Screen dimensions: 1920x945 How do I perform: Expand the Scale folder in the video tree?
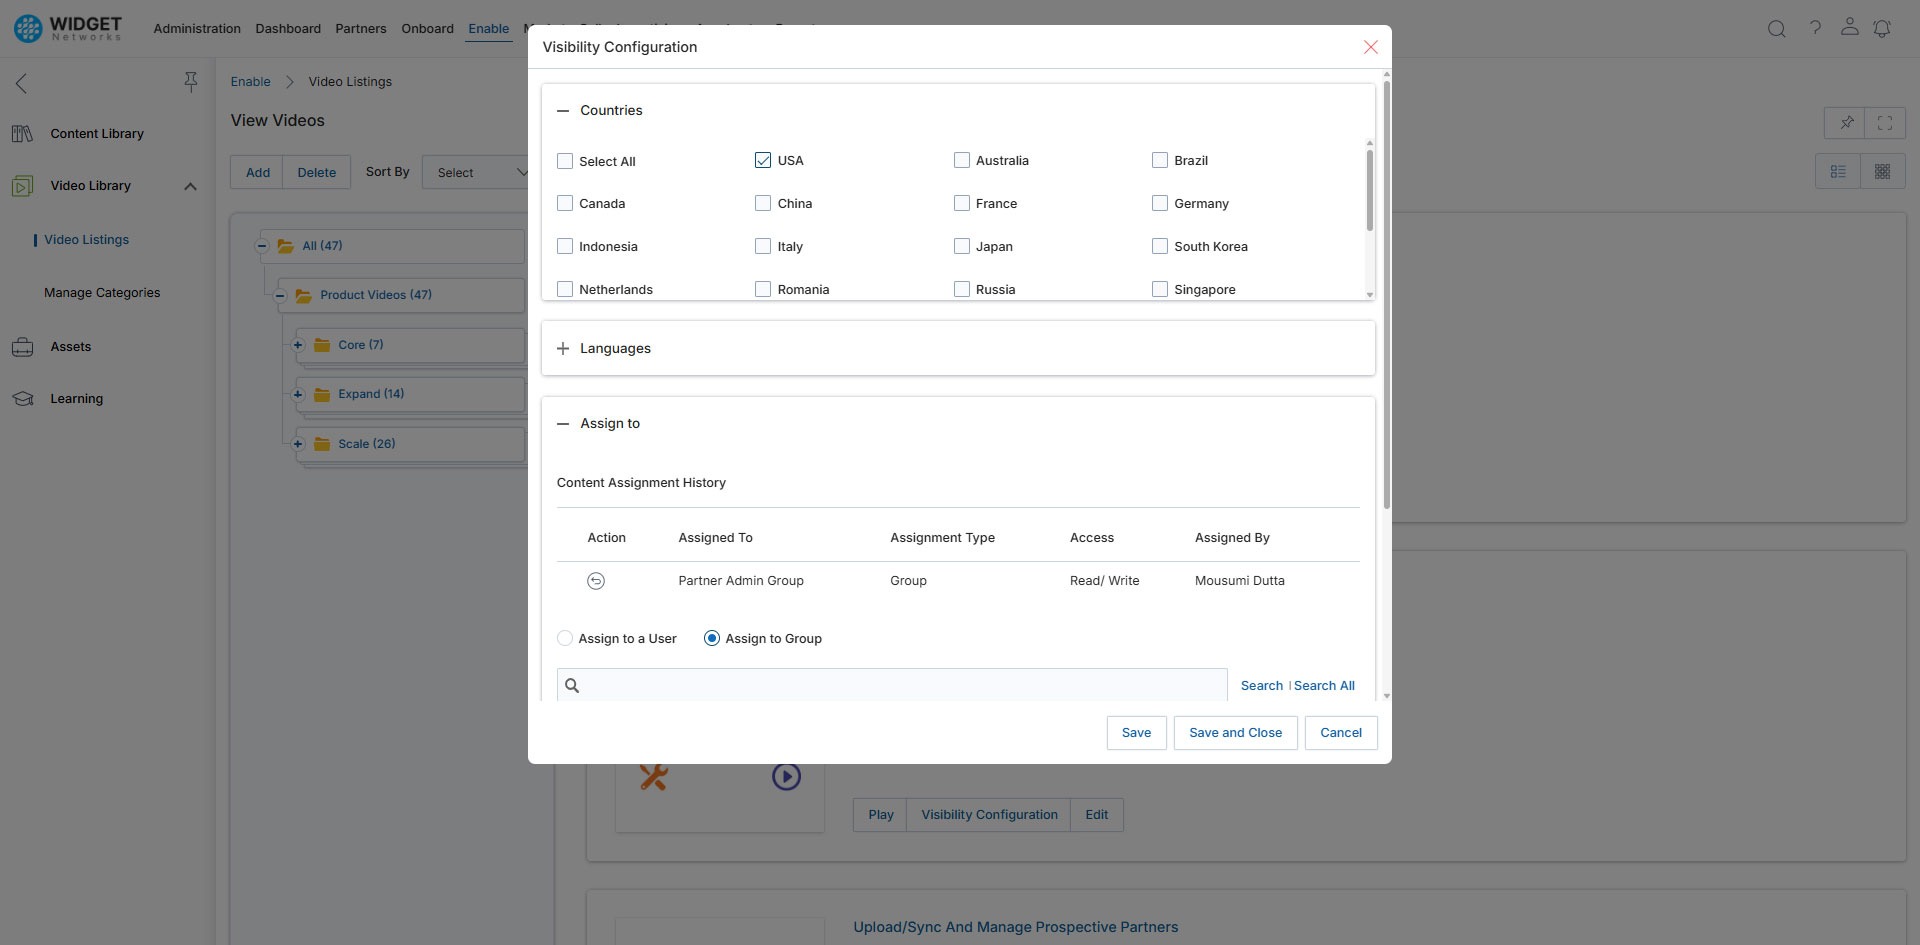point(298,444)
